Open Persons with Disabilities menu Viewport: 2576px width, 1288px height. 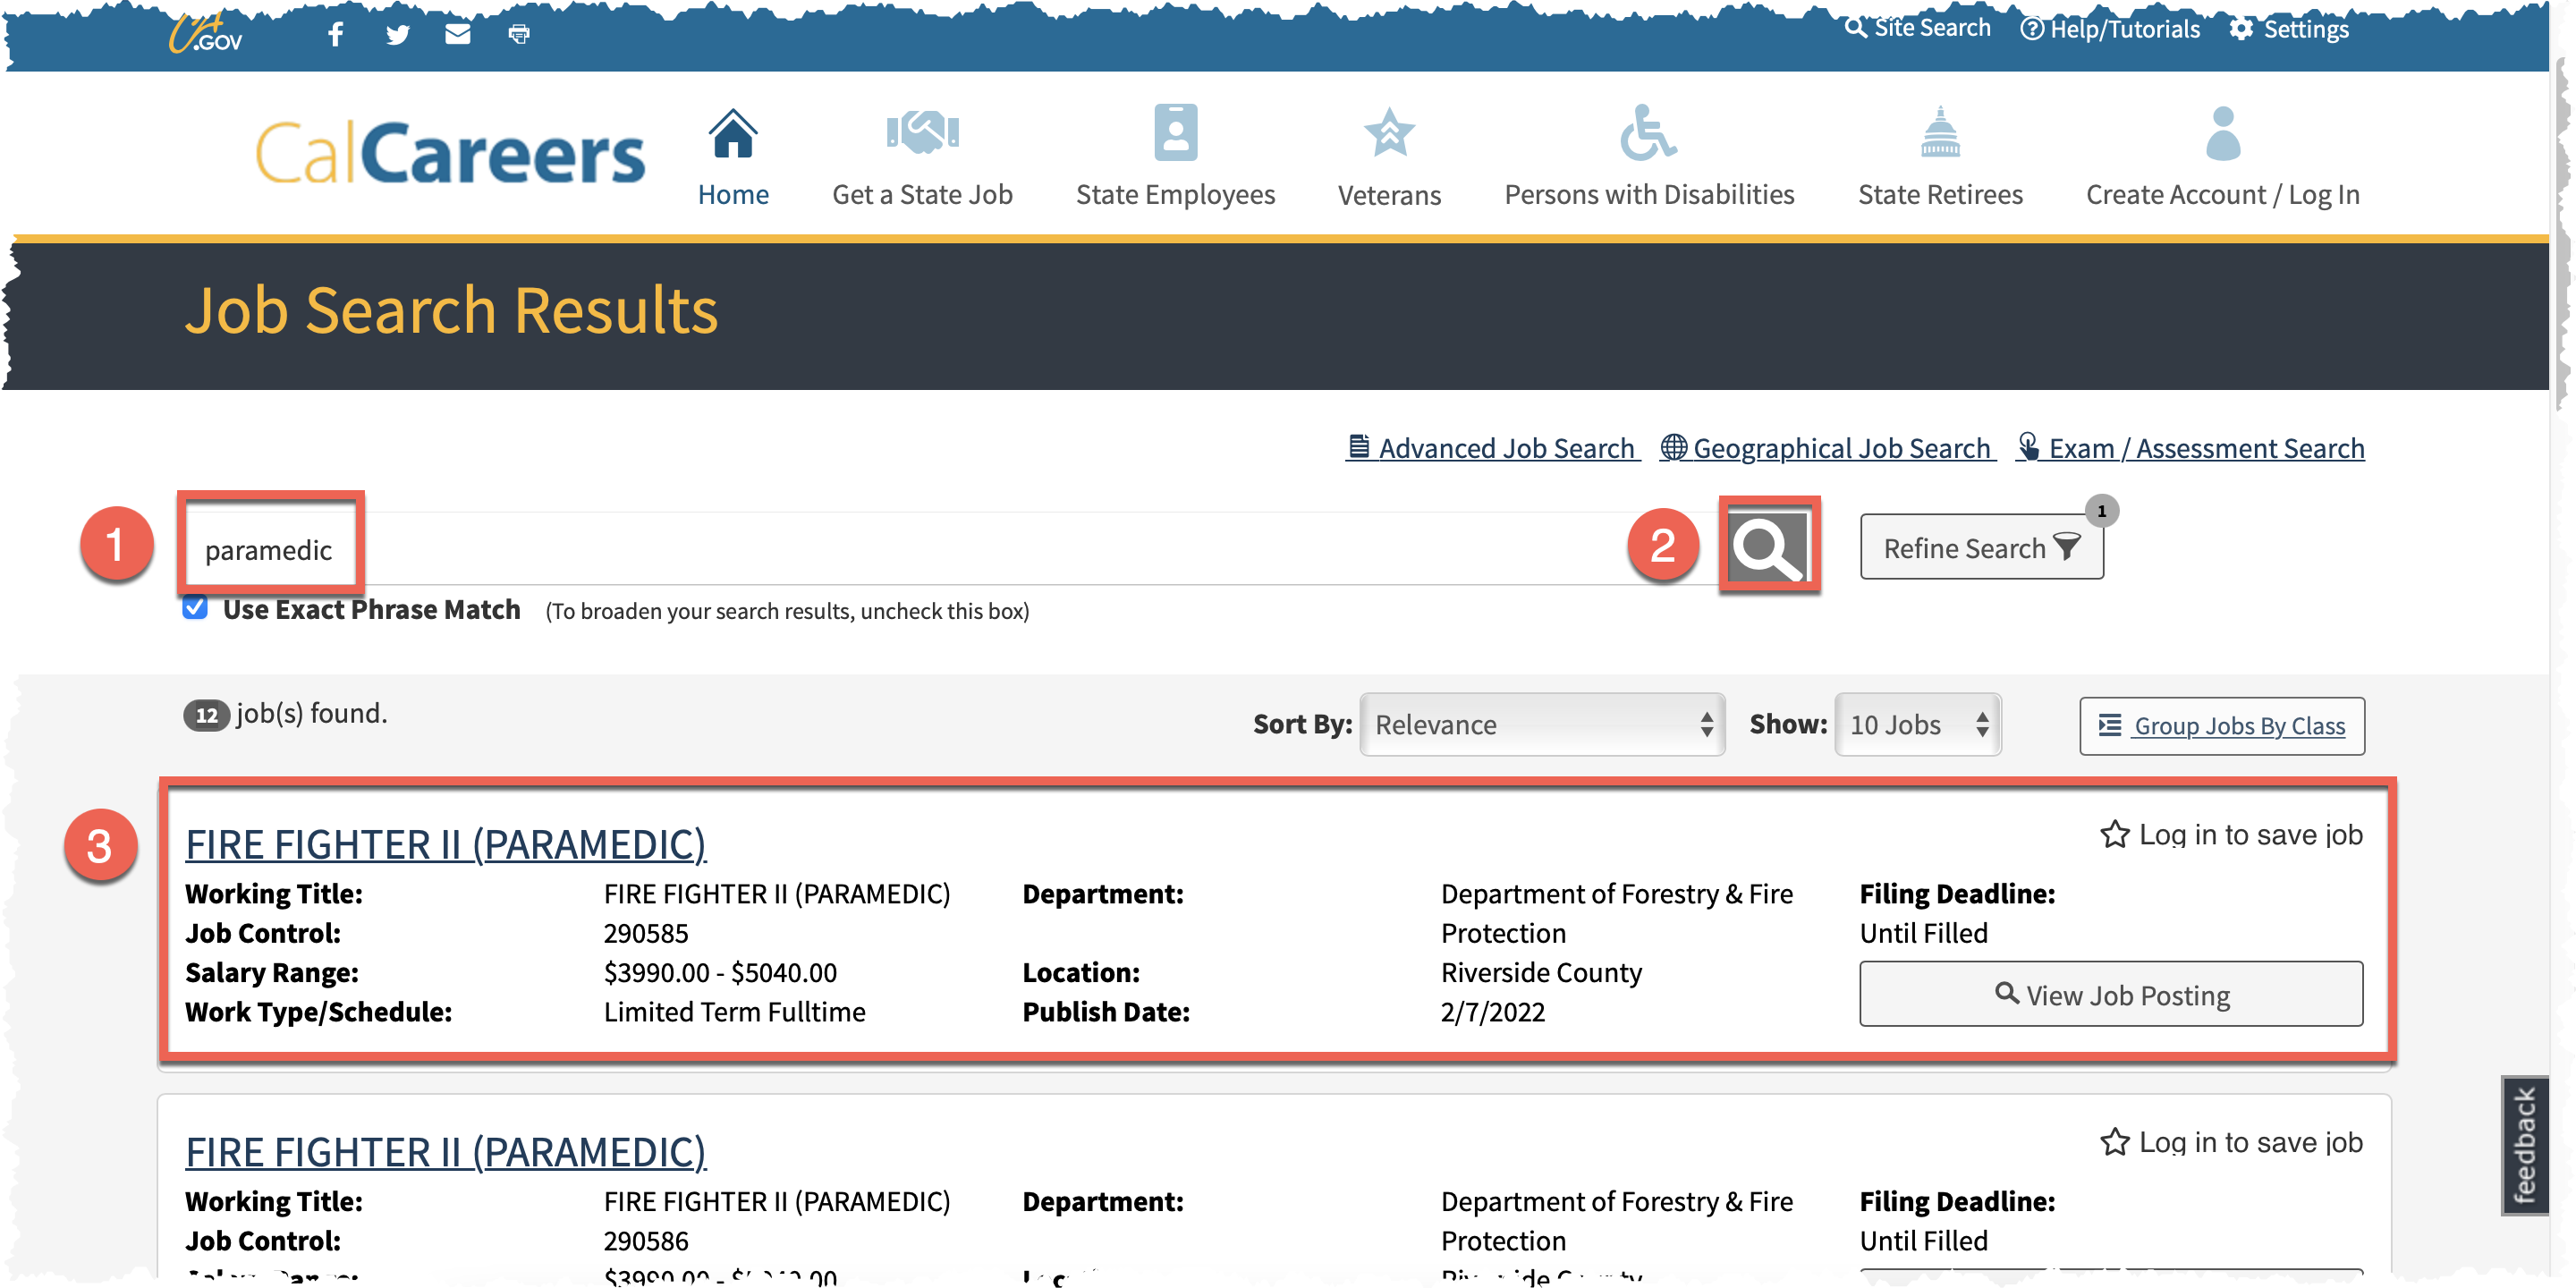point(1649,194)
